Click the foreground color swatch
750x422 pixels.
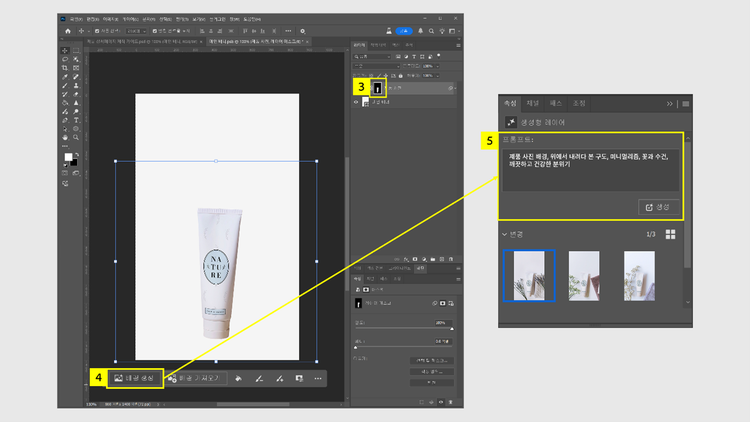tap(68, 157)
